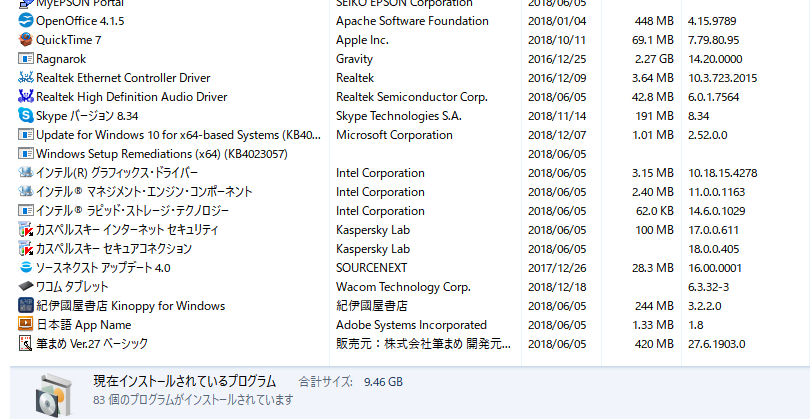Select the Ragnarok program name

61,59
